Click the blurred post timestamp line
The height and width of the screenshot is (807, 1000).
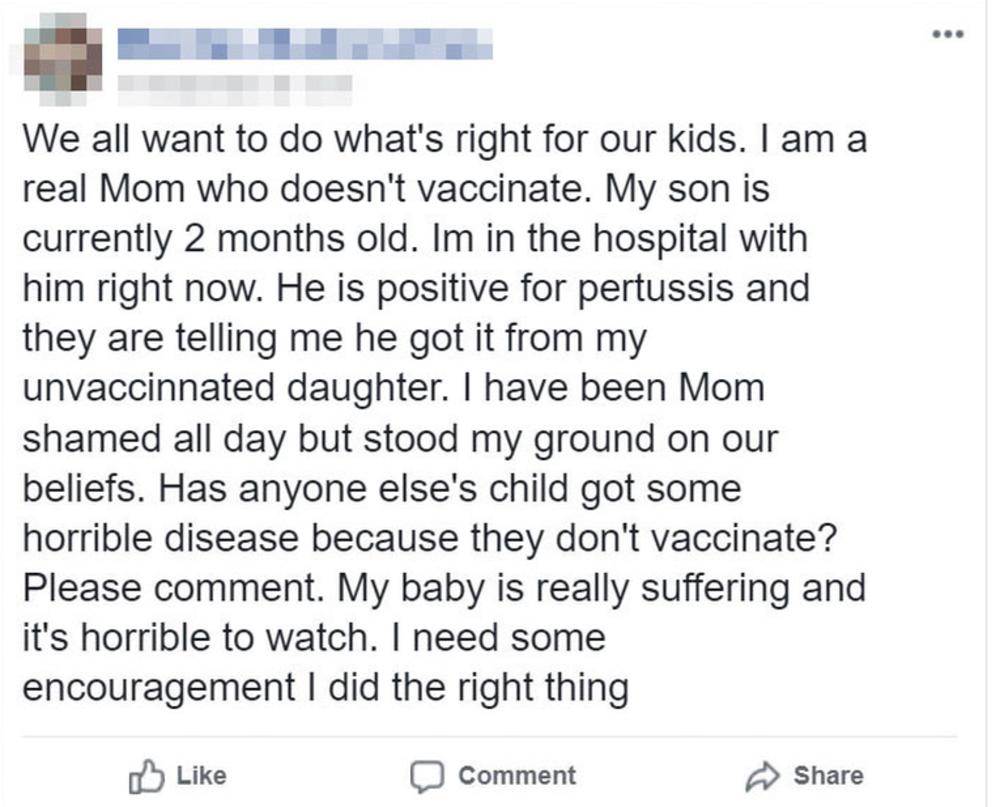(234, 91)
